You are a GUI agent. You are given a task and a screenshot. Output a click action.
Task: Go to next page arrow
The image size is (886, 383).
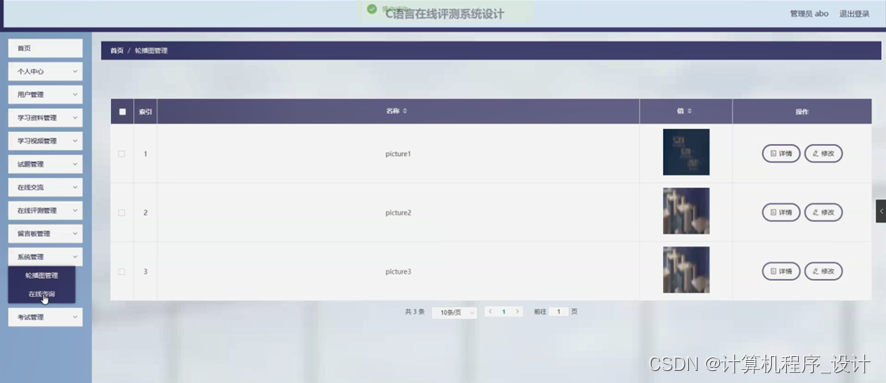[517, 311]
